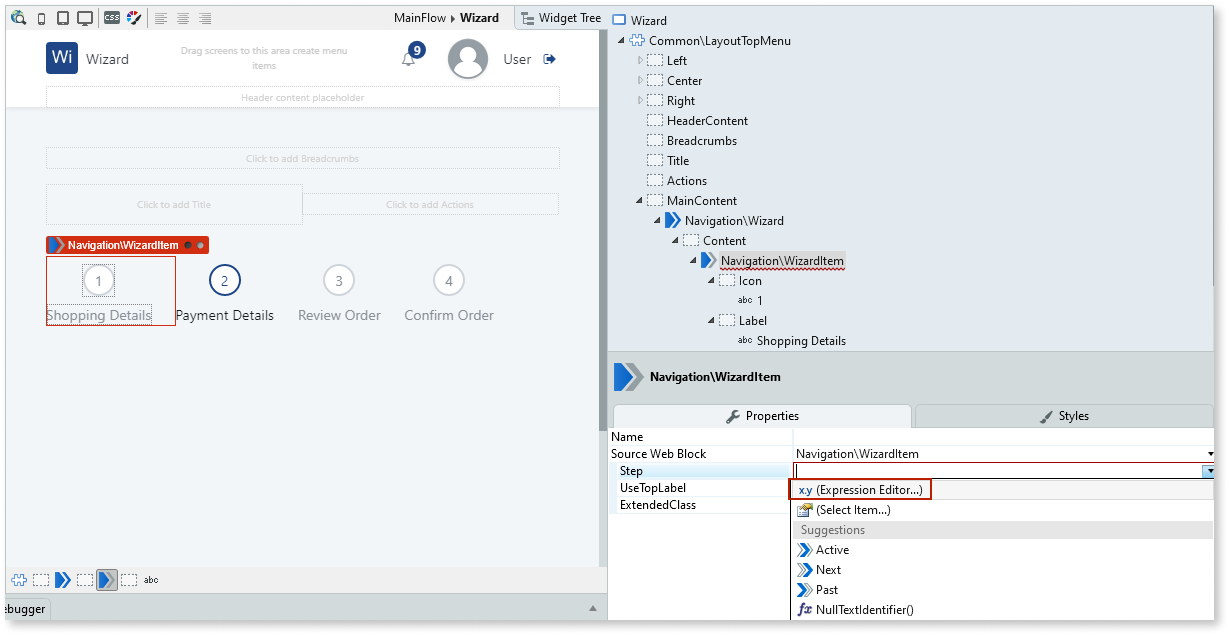Select the Active suggestion in the dropdown
1229x635 pixels.
coord(831,550)
